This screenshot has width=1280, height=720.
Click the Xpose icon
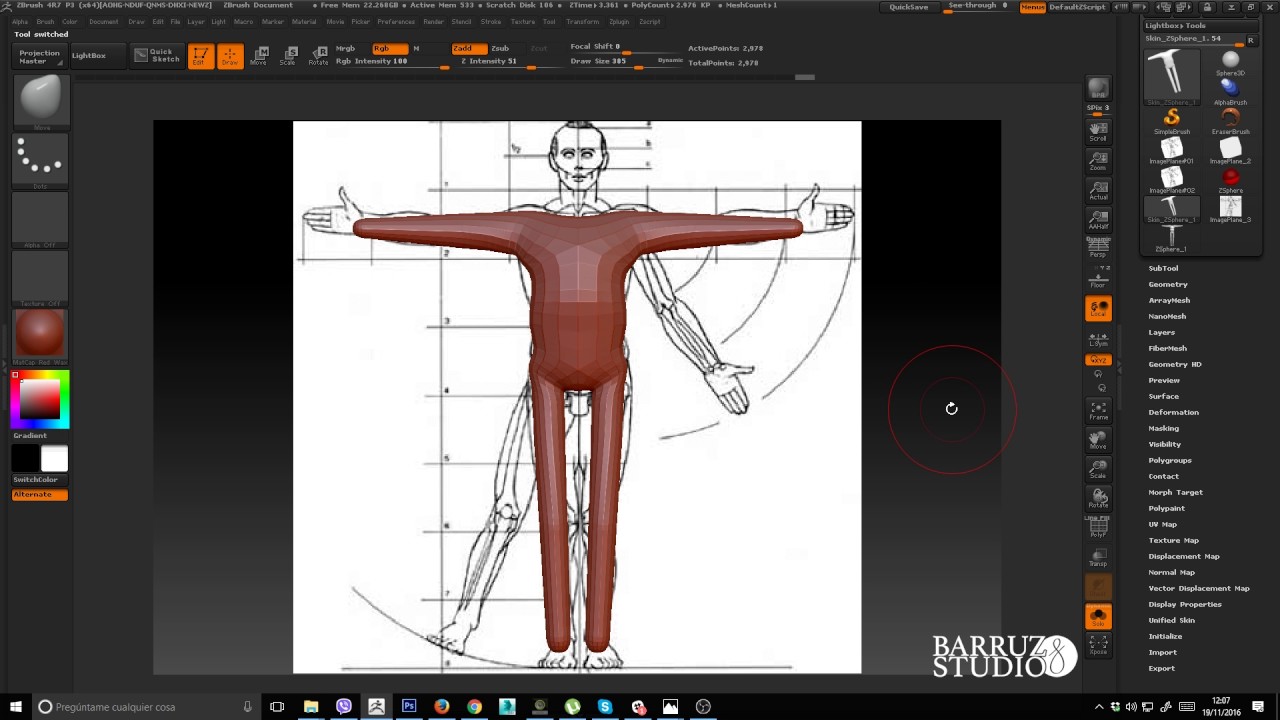click(1098, 645)
